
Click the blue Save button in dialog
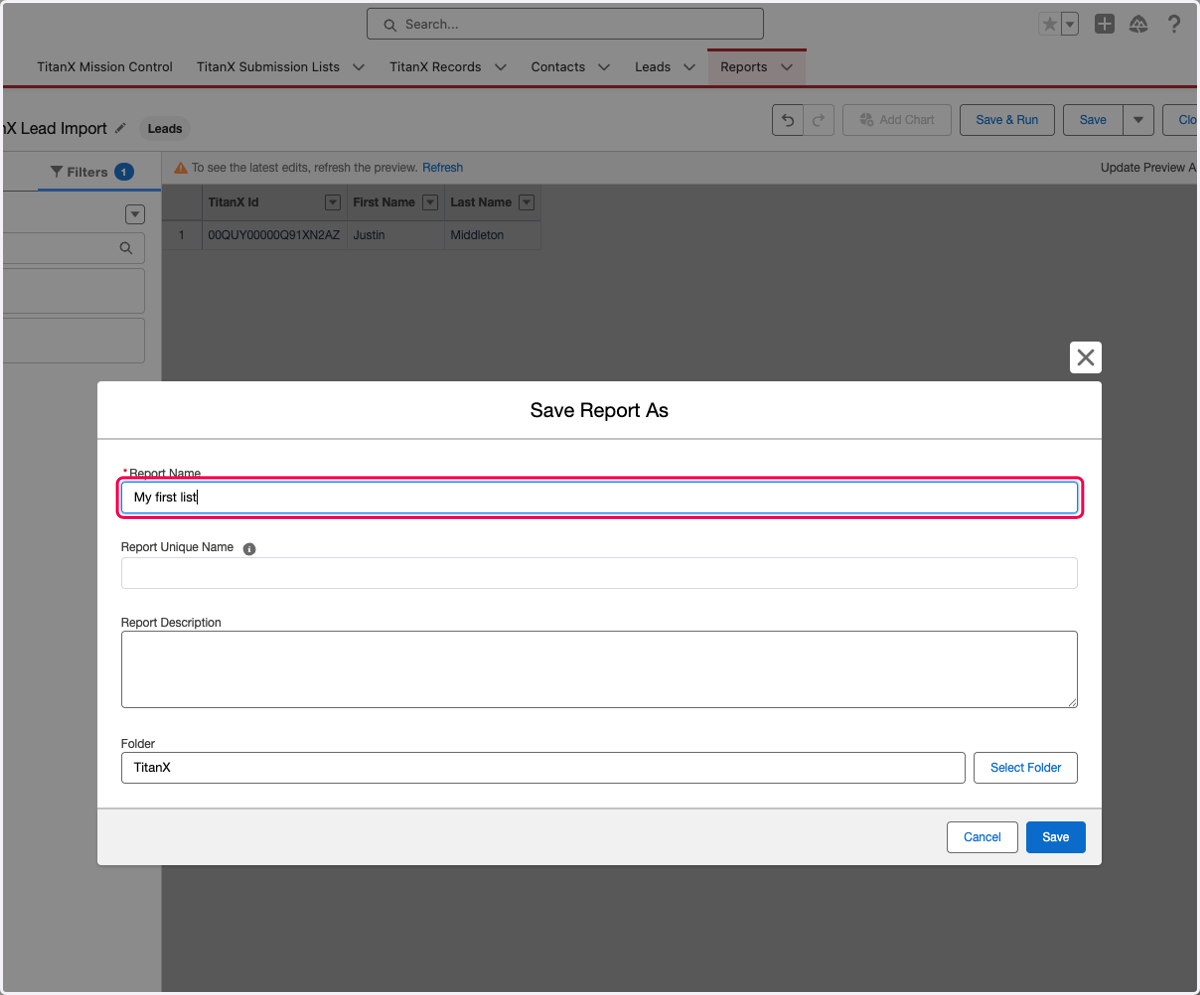[1055, 837]
